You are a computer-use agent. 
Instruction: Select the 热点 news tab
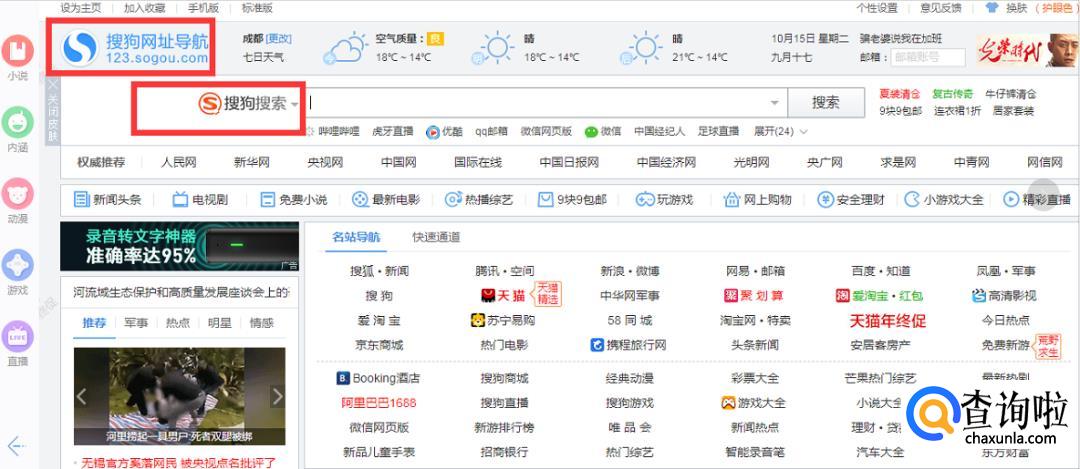tap(178, 322)
